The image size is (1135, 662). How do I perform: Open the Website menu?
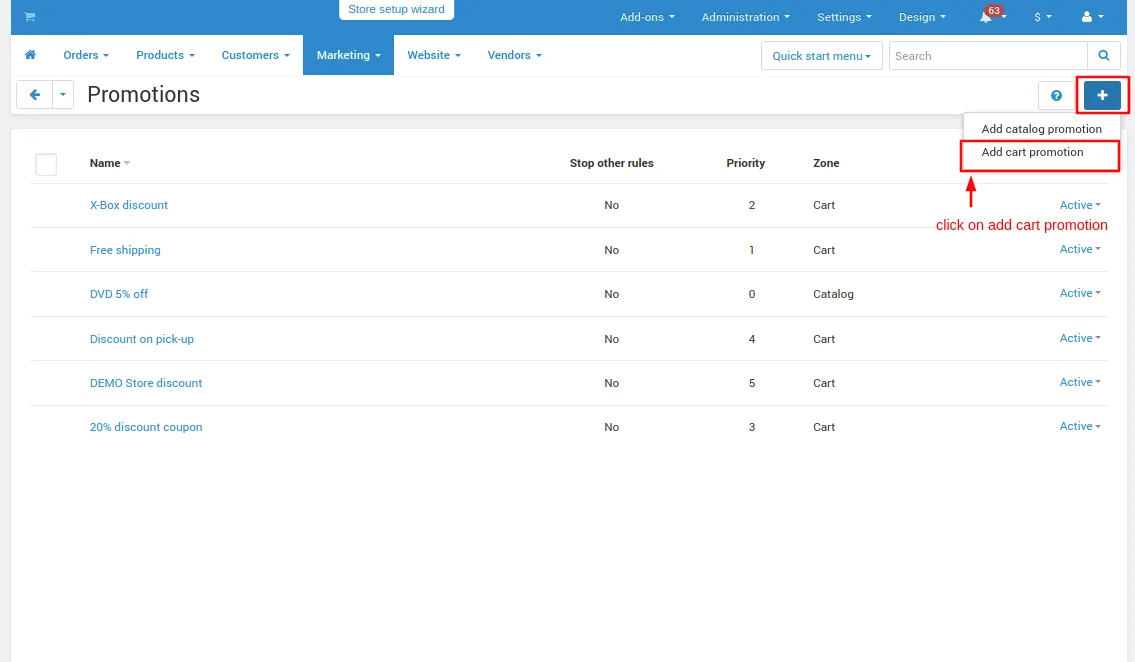[434, 55]
